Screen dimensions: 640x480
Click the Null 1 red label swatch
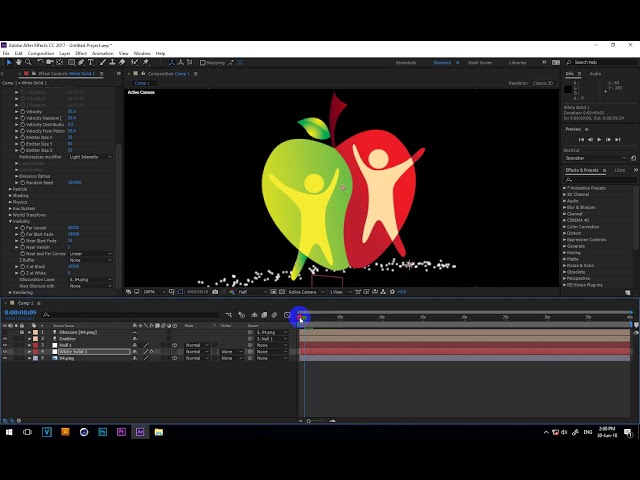36,345
